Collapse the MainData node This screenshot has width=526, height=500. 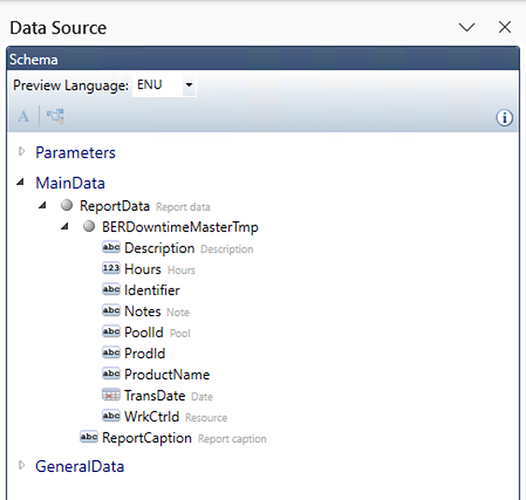pos(21,183)
